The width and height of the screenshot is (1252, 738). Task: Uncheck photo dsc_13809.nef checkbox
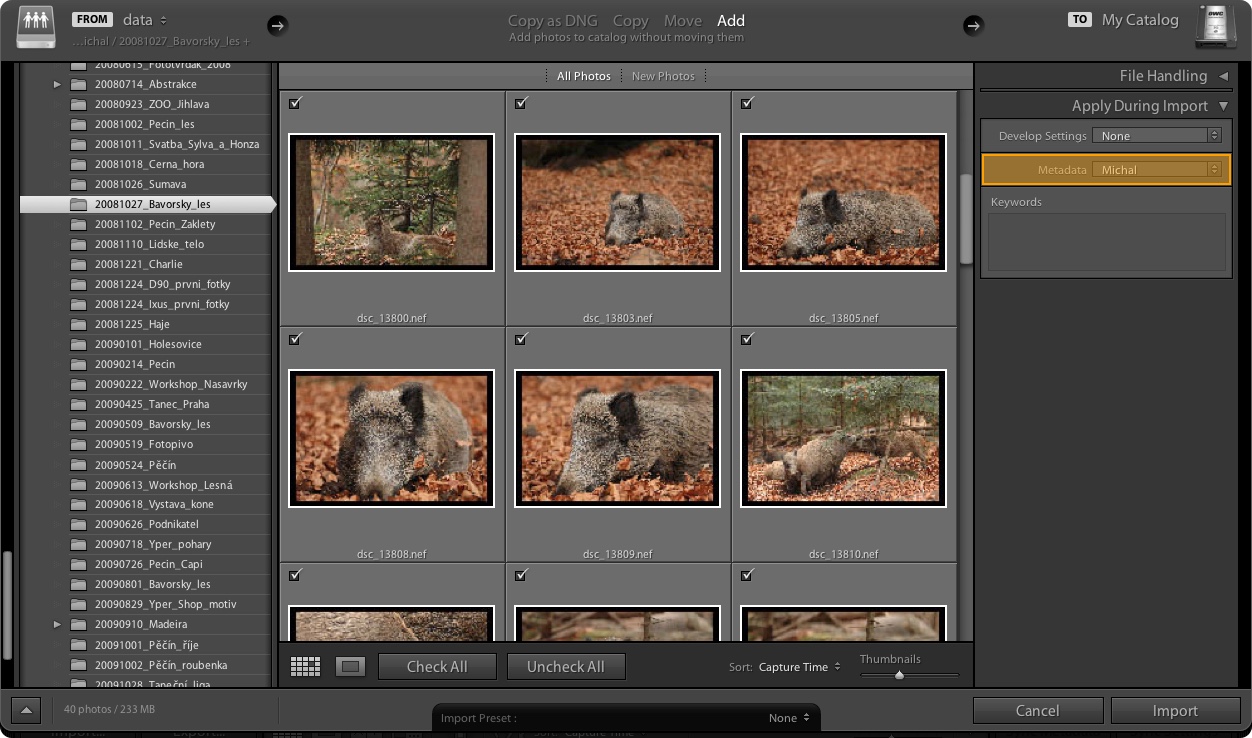click(x=521, y=339)
